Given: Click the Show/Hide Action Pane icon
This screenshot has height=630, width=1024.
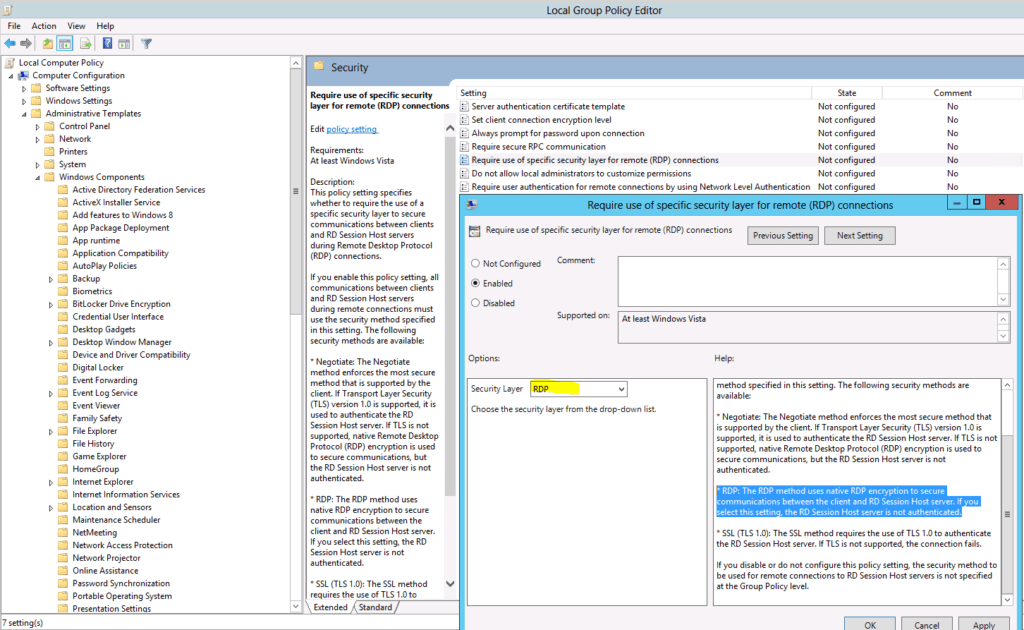Looking at the screenshot, I should 123,43.
